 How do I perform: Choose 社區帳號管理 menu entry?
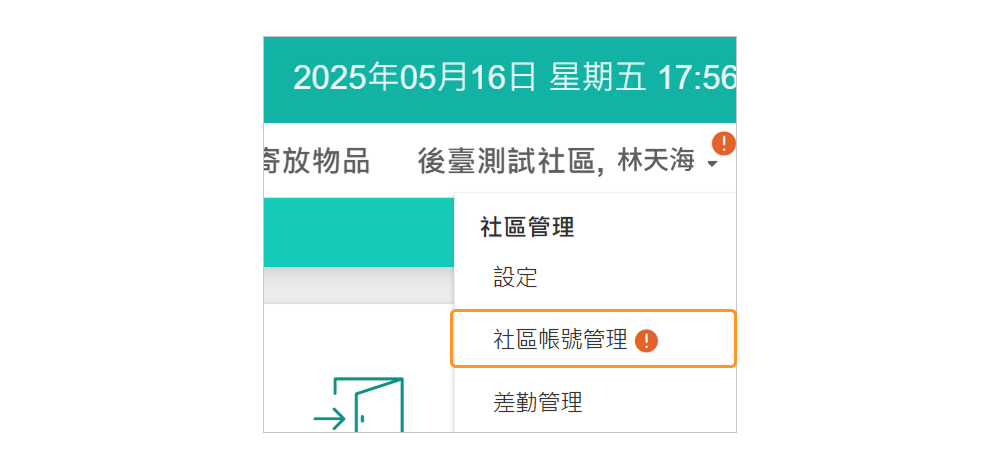coord(593,339)
